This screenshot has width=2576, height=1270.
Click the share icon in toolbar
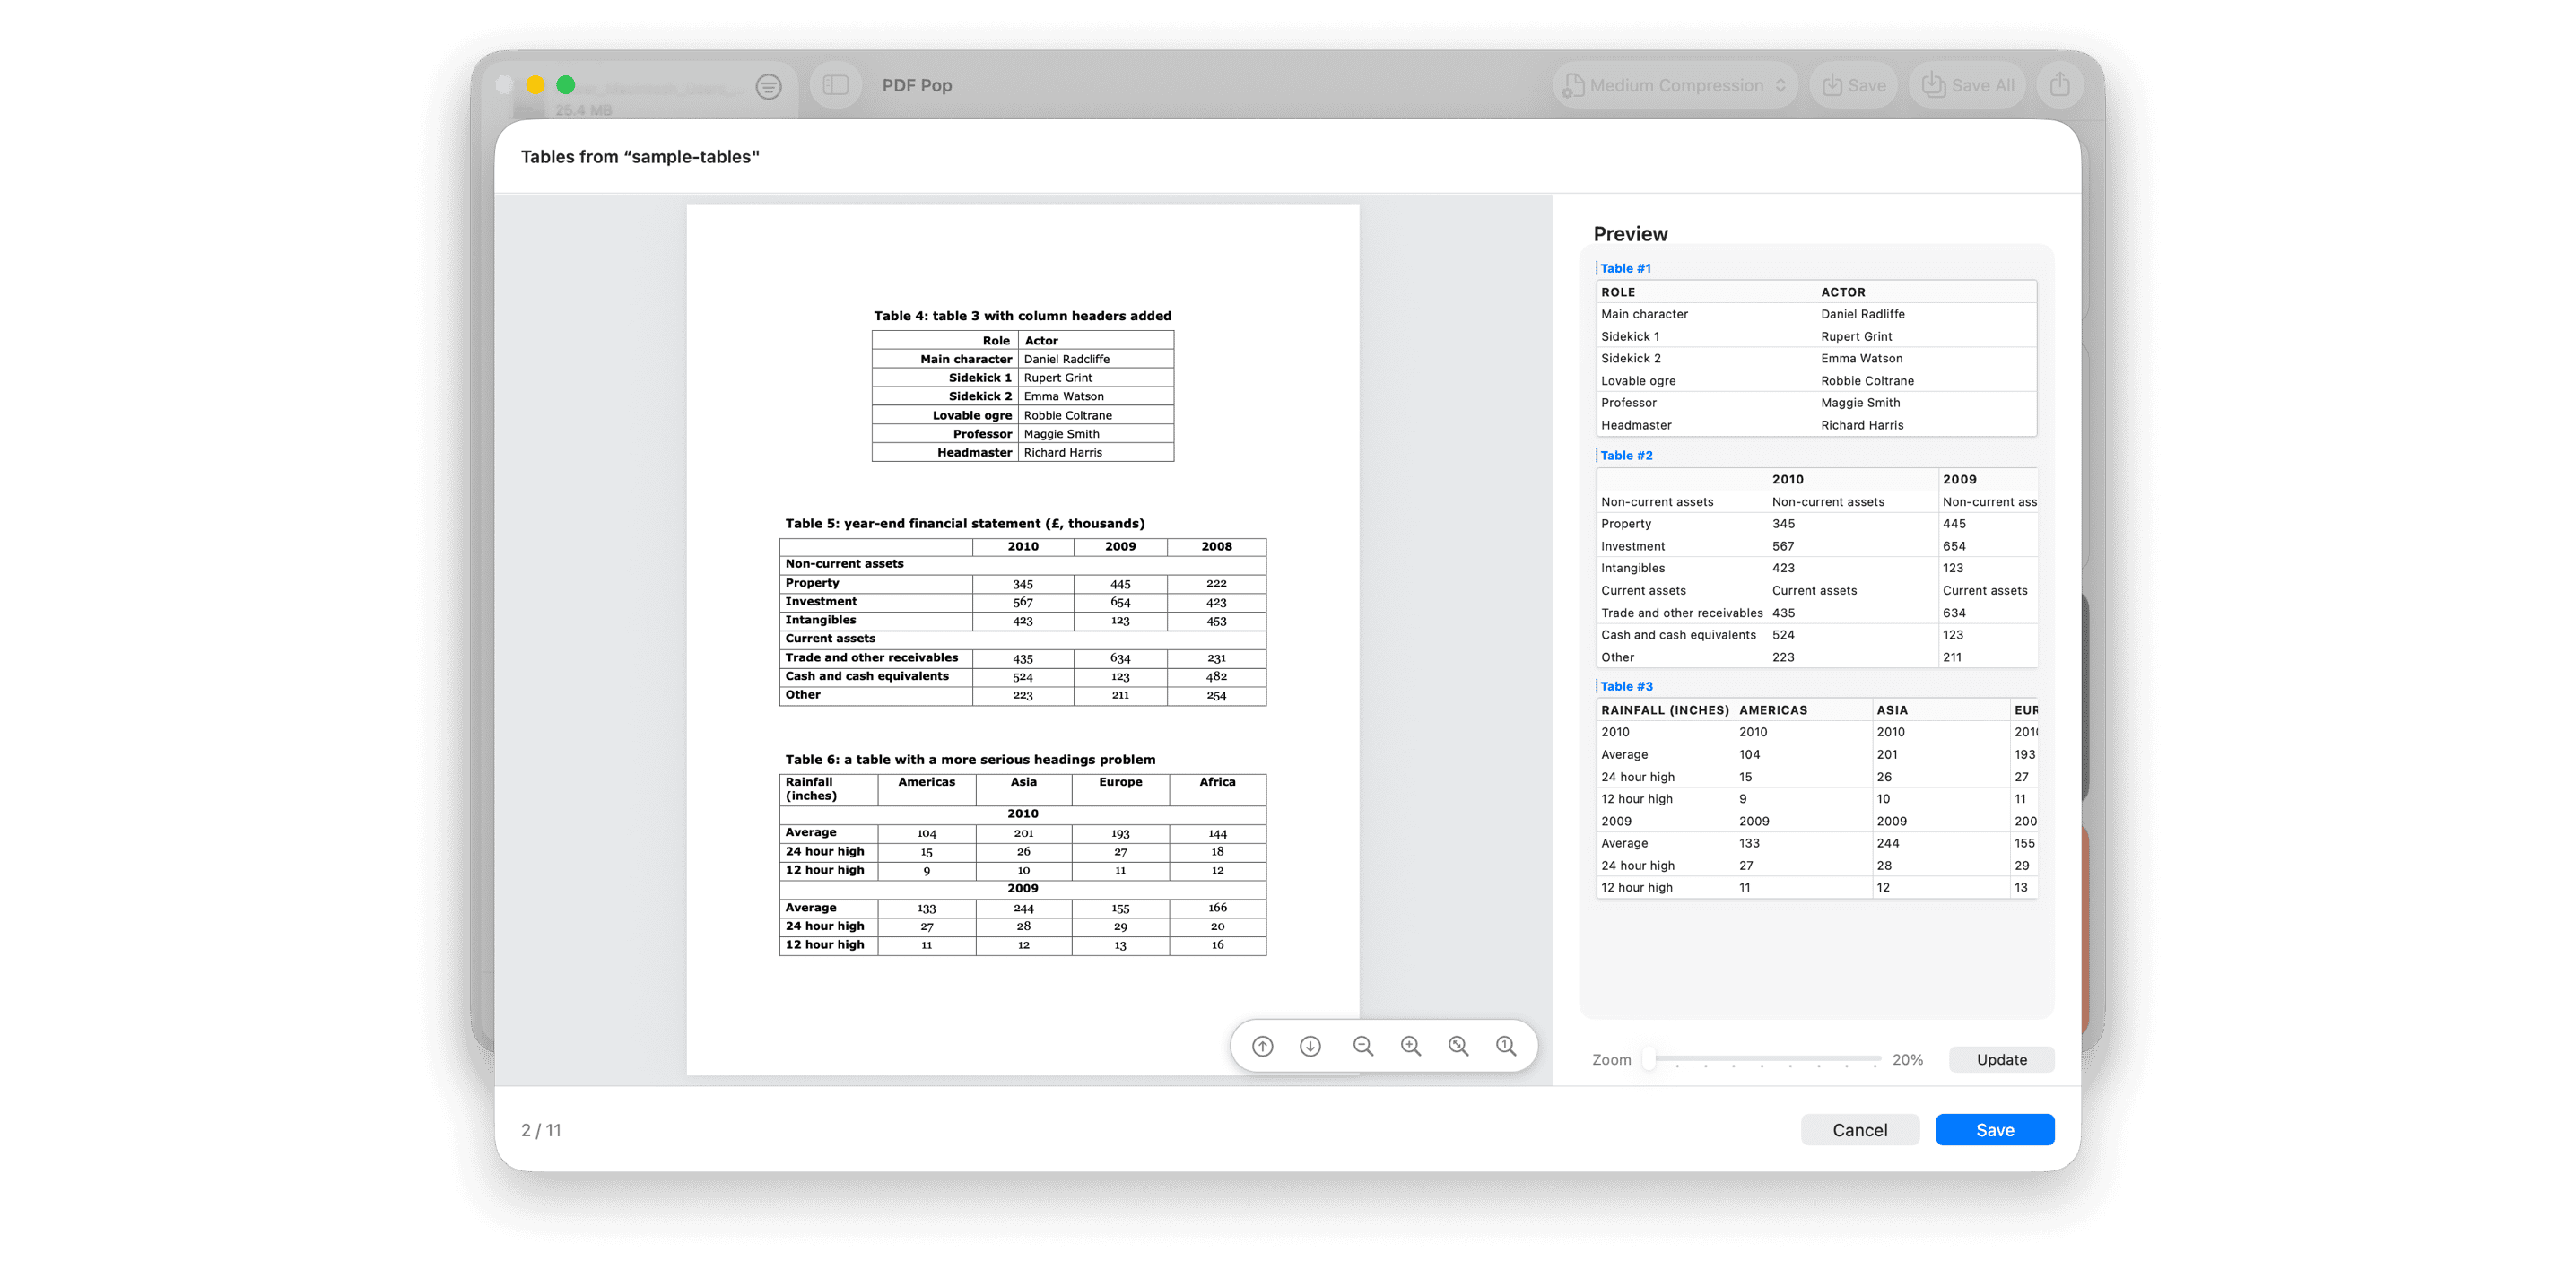[2059, 86]
